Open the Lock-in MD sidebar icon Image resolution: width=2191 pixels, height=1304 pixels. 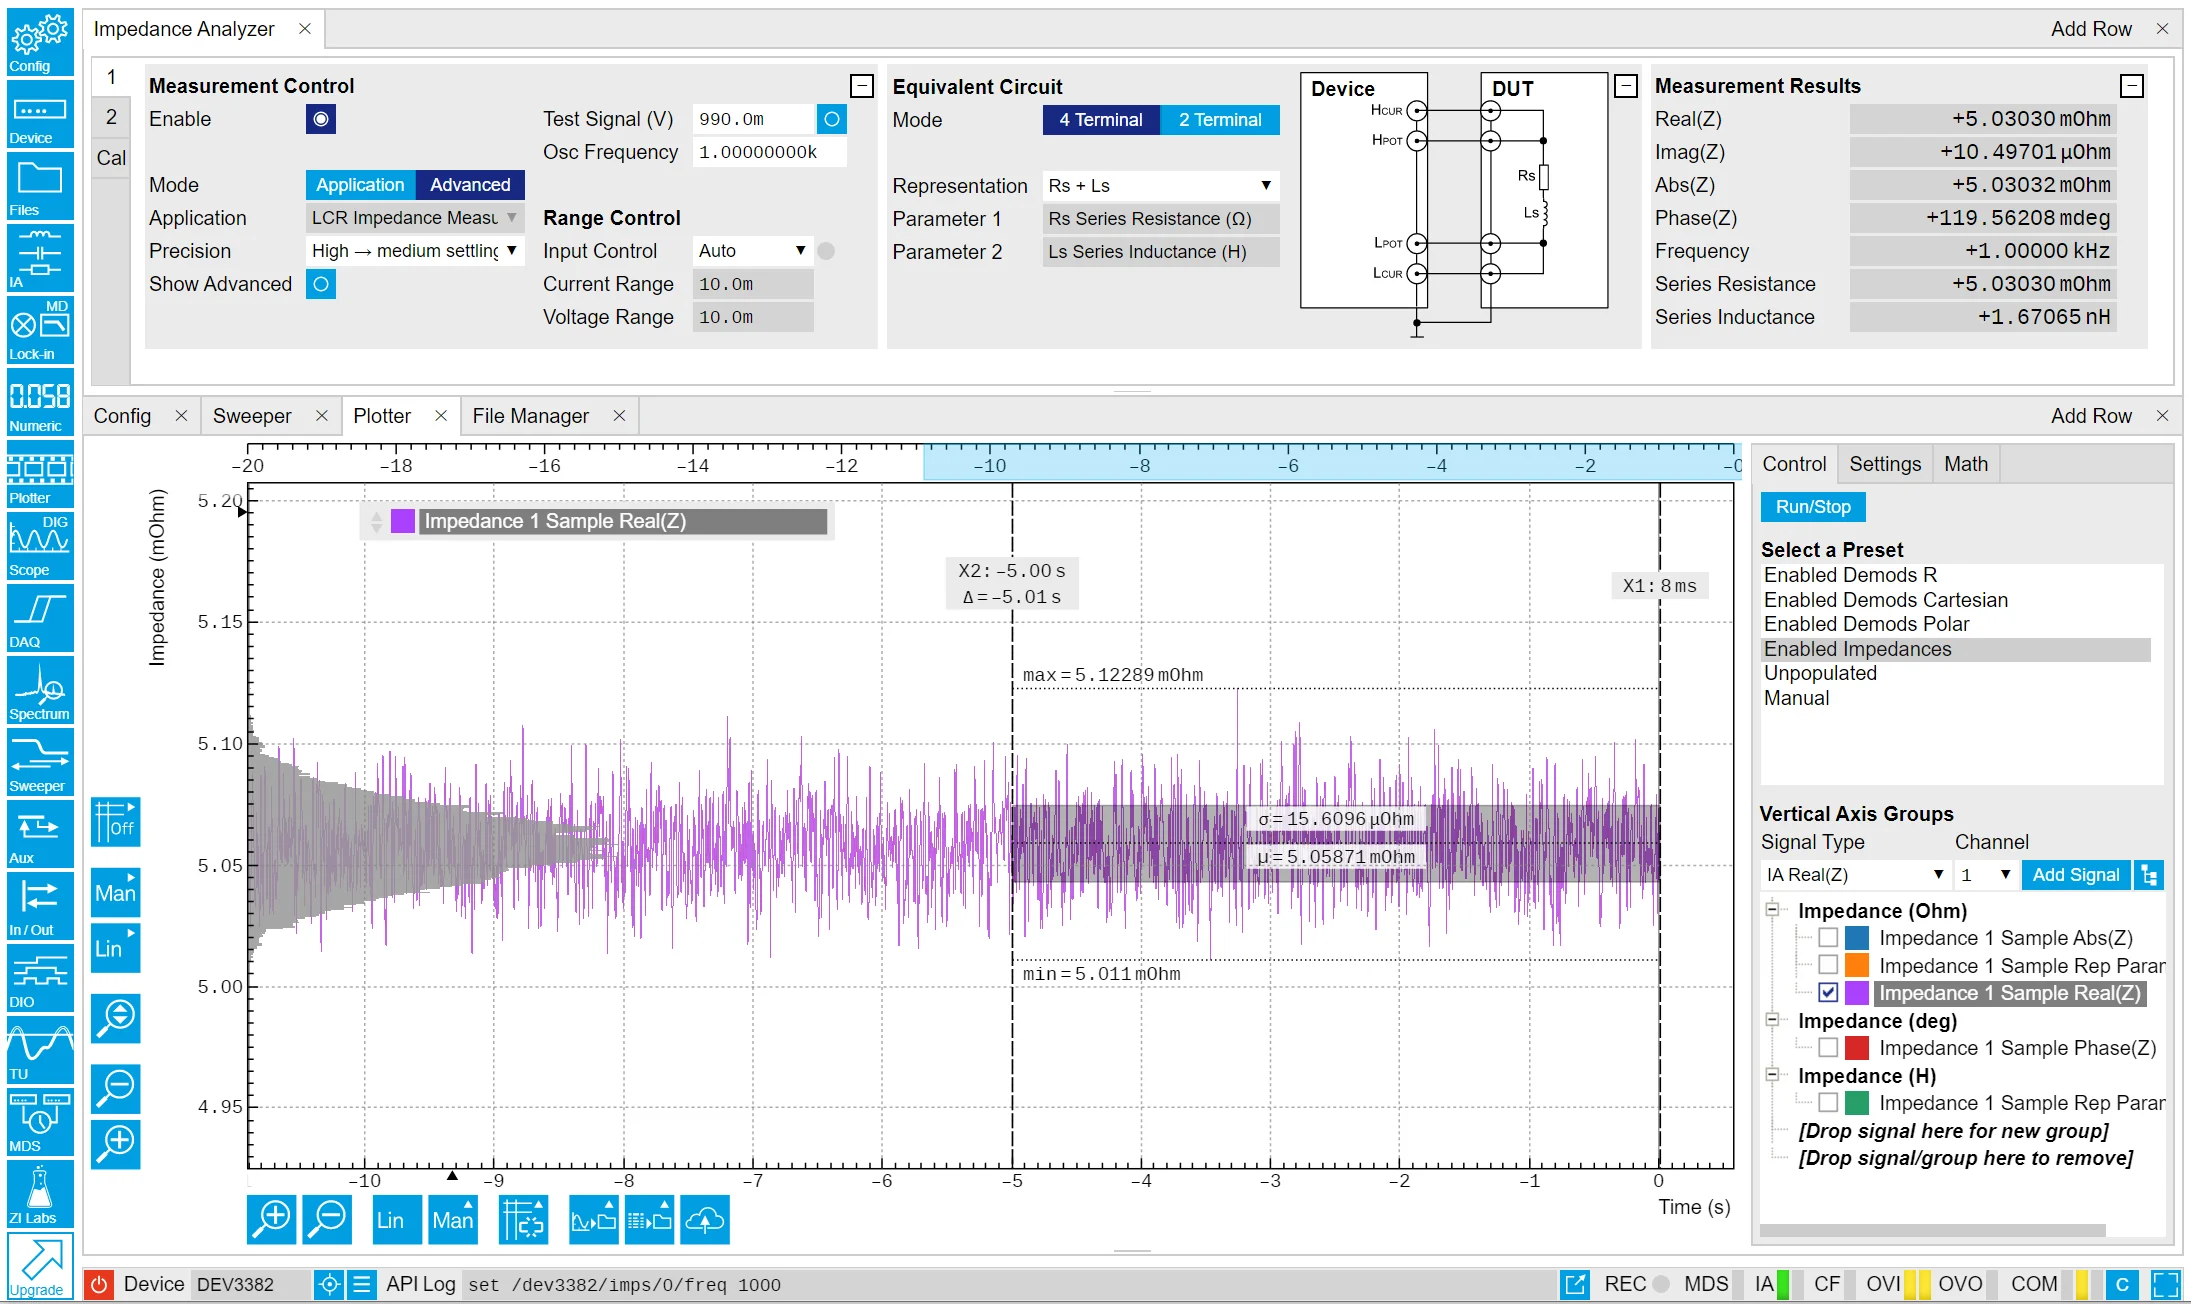(40, 329)
